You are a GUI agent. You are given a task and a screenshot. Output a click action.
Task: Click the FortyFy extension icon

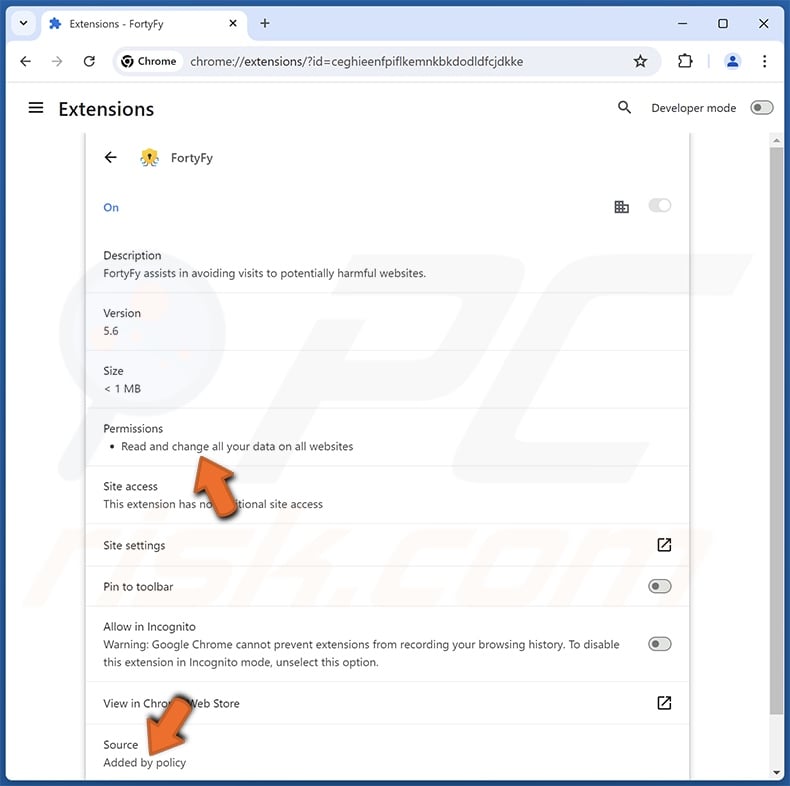149,158
